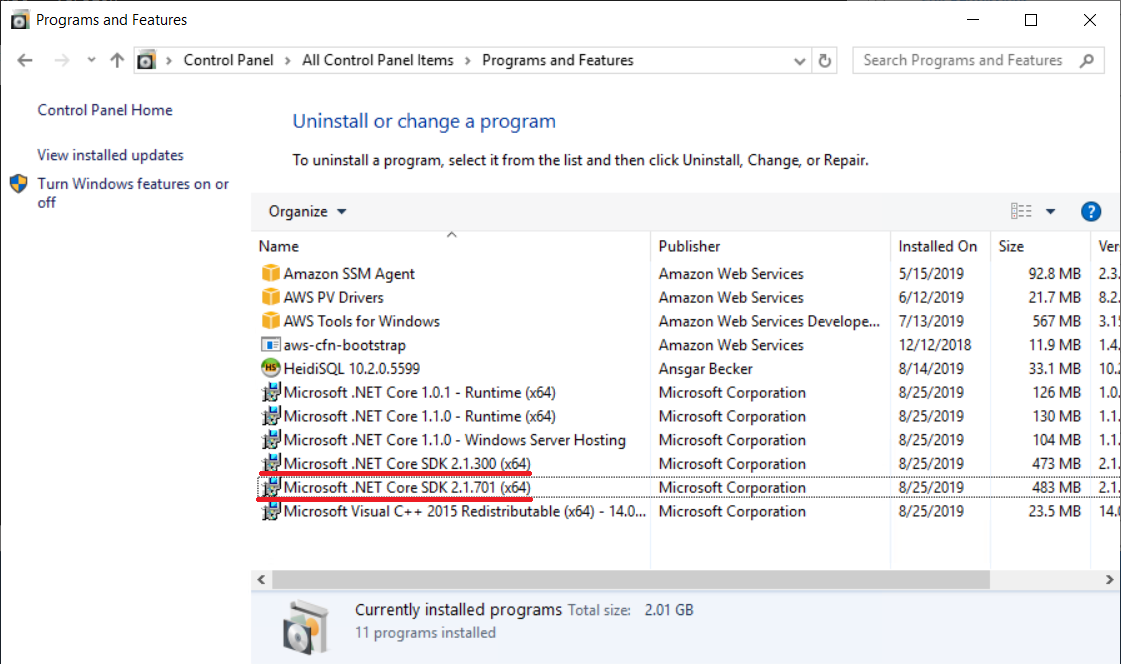Click the .NET Core SDK 2.1.300 icon
This screenshot has width=1121, height=664.
(x=270, y=463)
